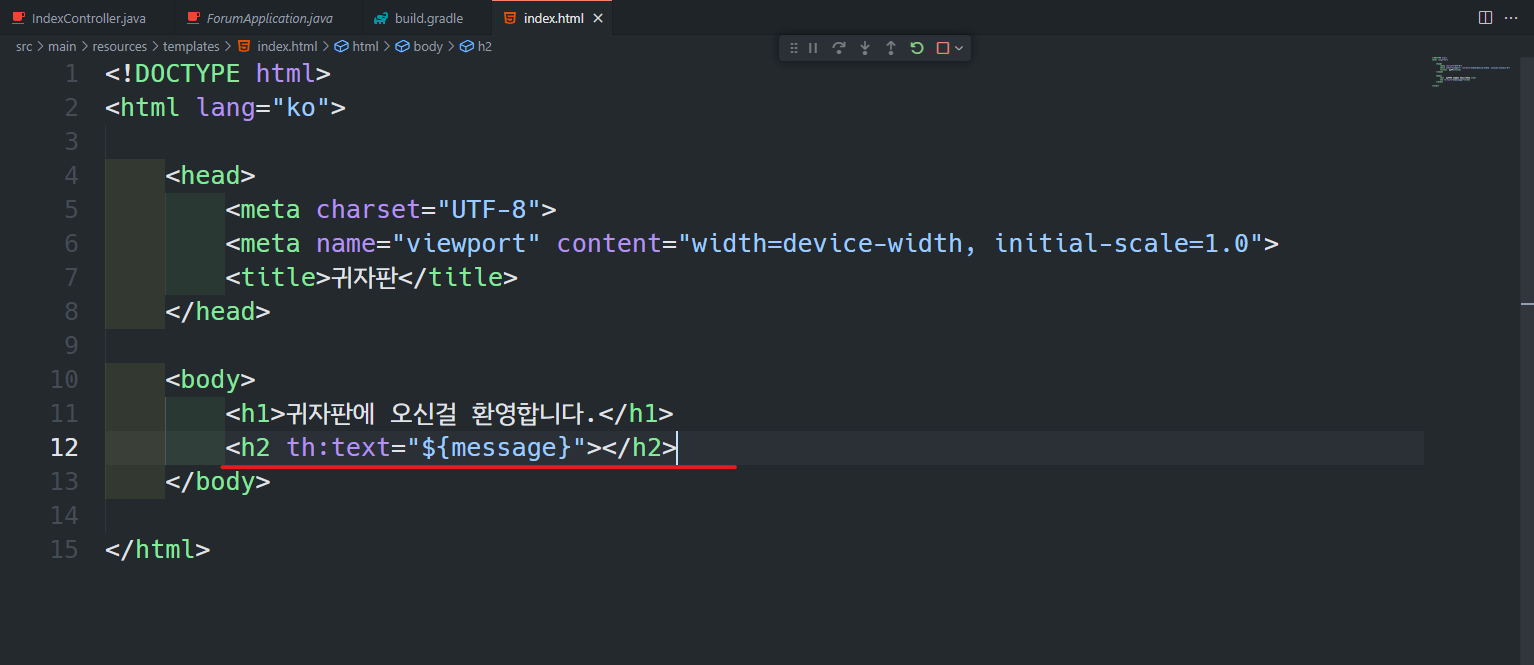This screenshot has width=1534, height=665.
Task: Click the src breadcrumb
Action: [x=24, y=46]
